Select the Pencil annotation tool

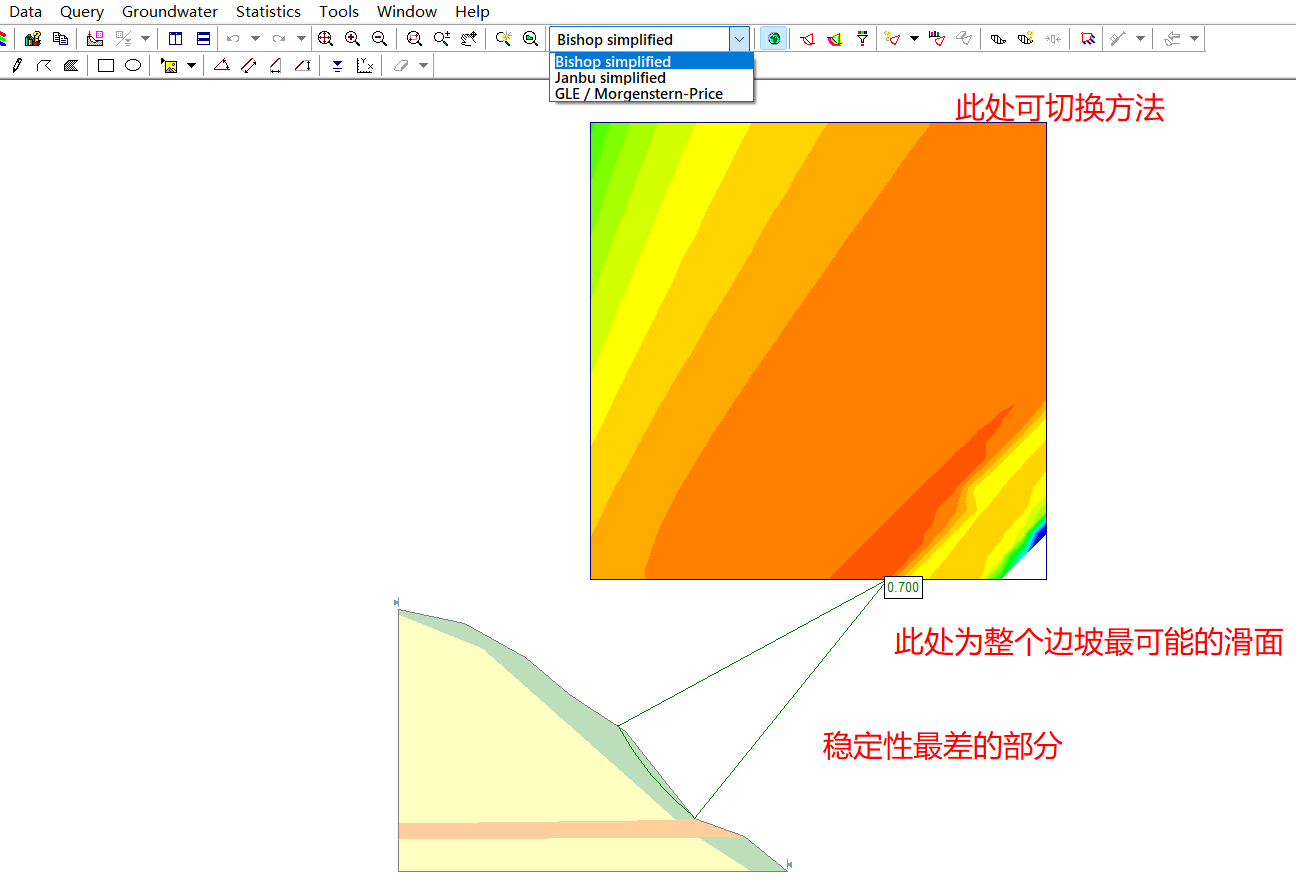(x=16, y=64)
